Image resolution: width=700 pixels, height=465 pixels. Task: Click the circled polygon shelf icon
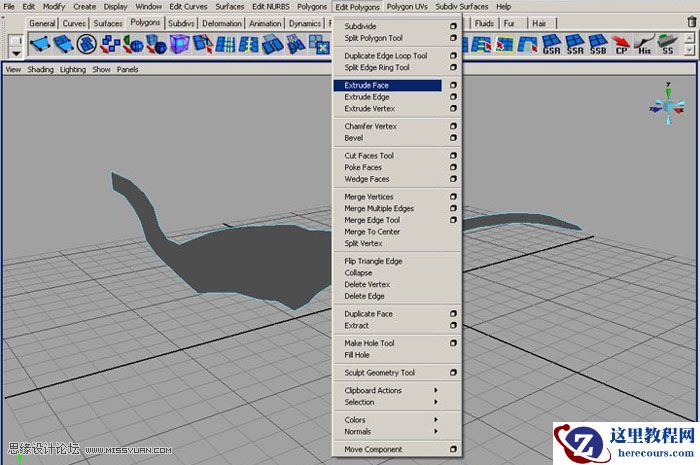coord(87,45)
